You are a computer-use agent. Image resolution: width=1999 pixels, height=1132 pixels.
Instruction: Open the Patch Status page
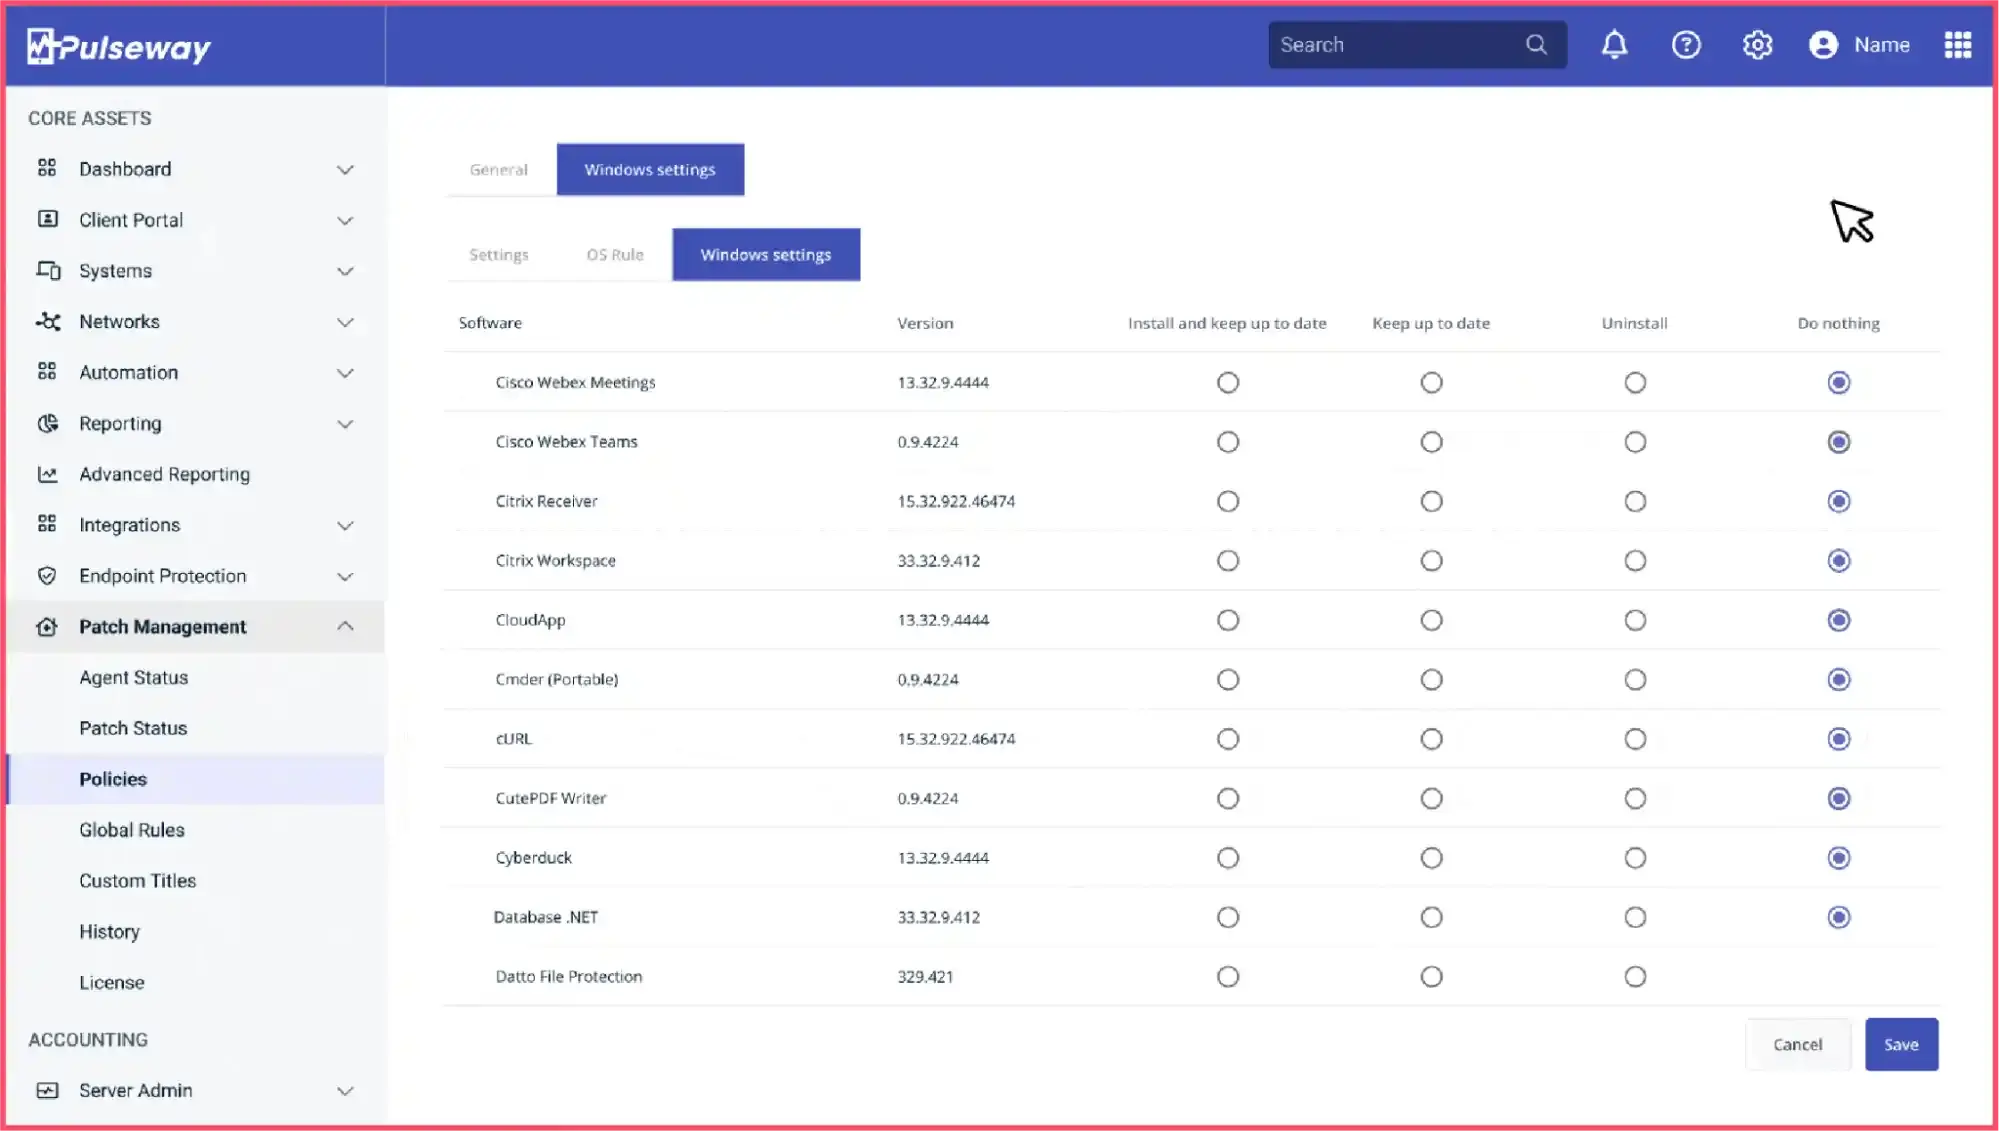coord(133,728)
